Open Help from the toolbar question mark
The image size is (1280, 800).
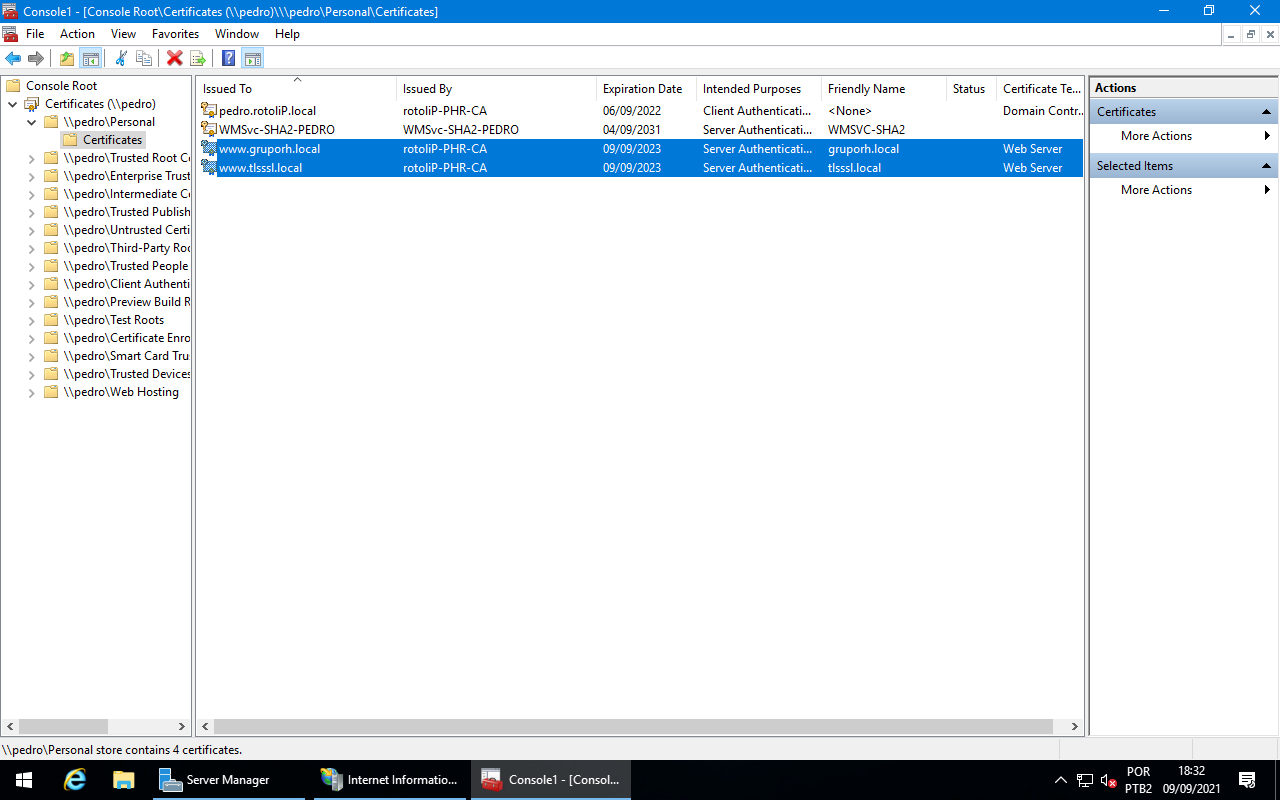228,58
